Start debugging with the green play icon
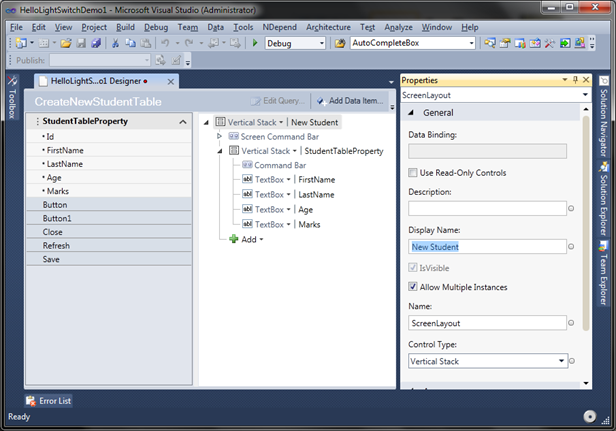The image size is (616, 431). coord(255,43)
